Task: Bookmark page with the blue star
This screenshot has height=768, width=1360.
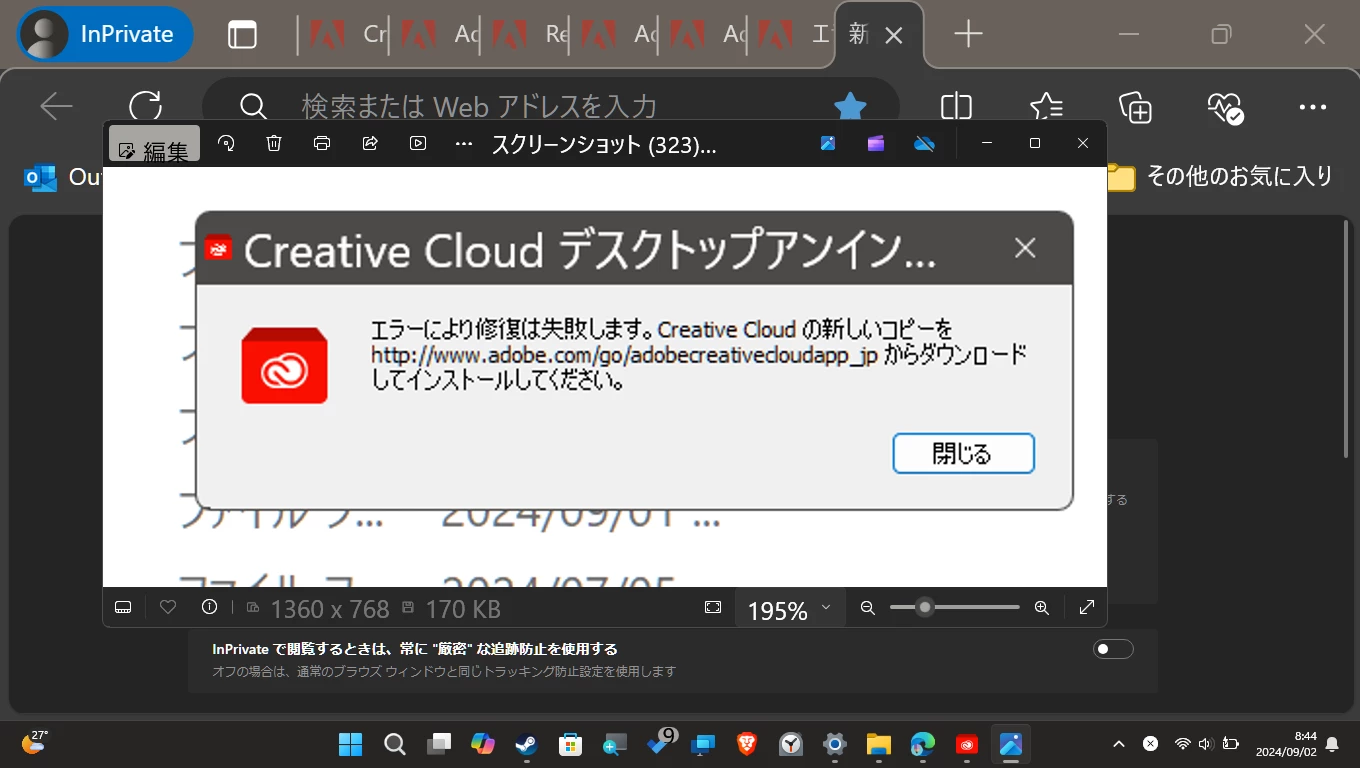Action: tap(850, 106)
